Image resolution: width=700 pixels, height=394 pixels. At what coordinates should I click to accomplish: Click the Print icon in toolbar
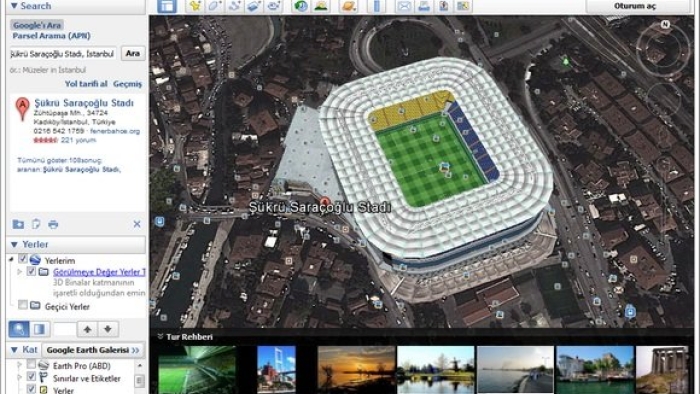424,6
